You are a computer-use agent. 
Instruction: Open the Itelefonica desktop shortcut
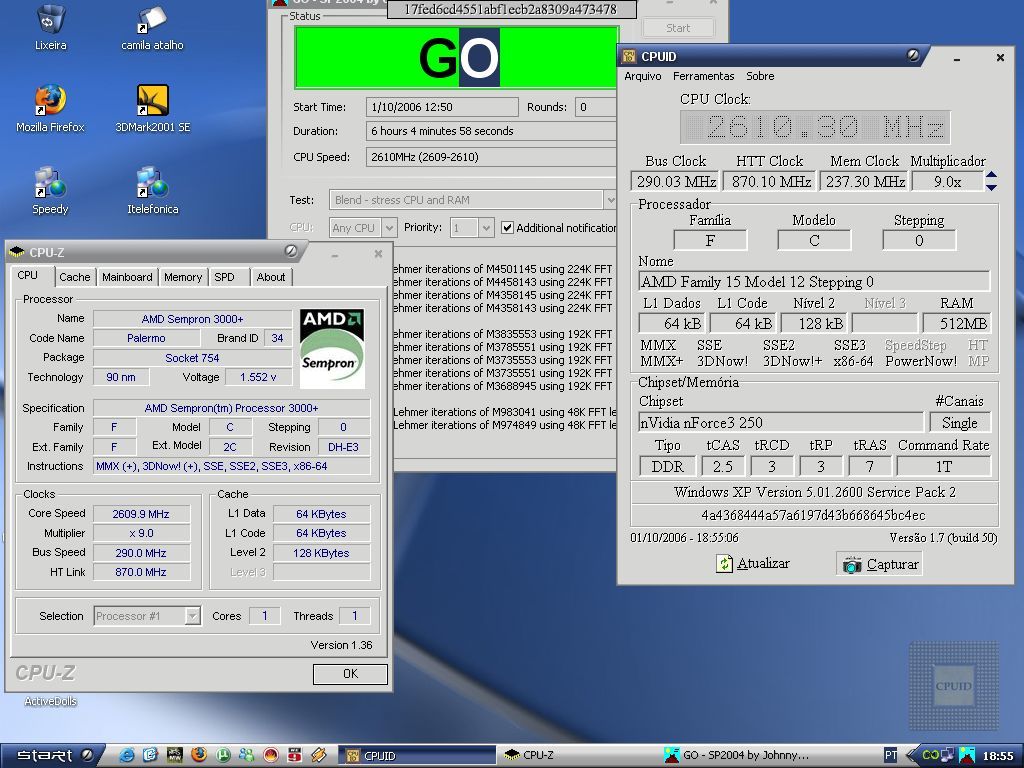coord(153,191)
